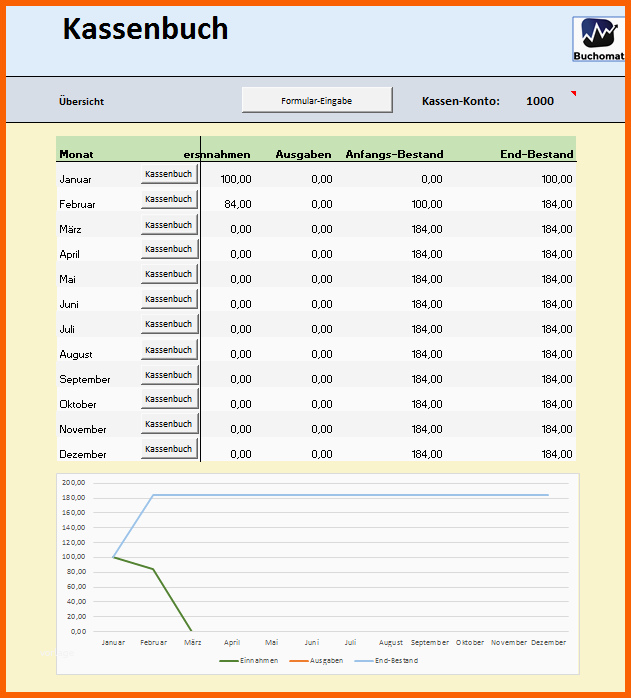The height and width of the screenshot is (698, 631).
Task: Select the End-Bestand column header
Action: (537, 154)
